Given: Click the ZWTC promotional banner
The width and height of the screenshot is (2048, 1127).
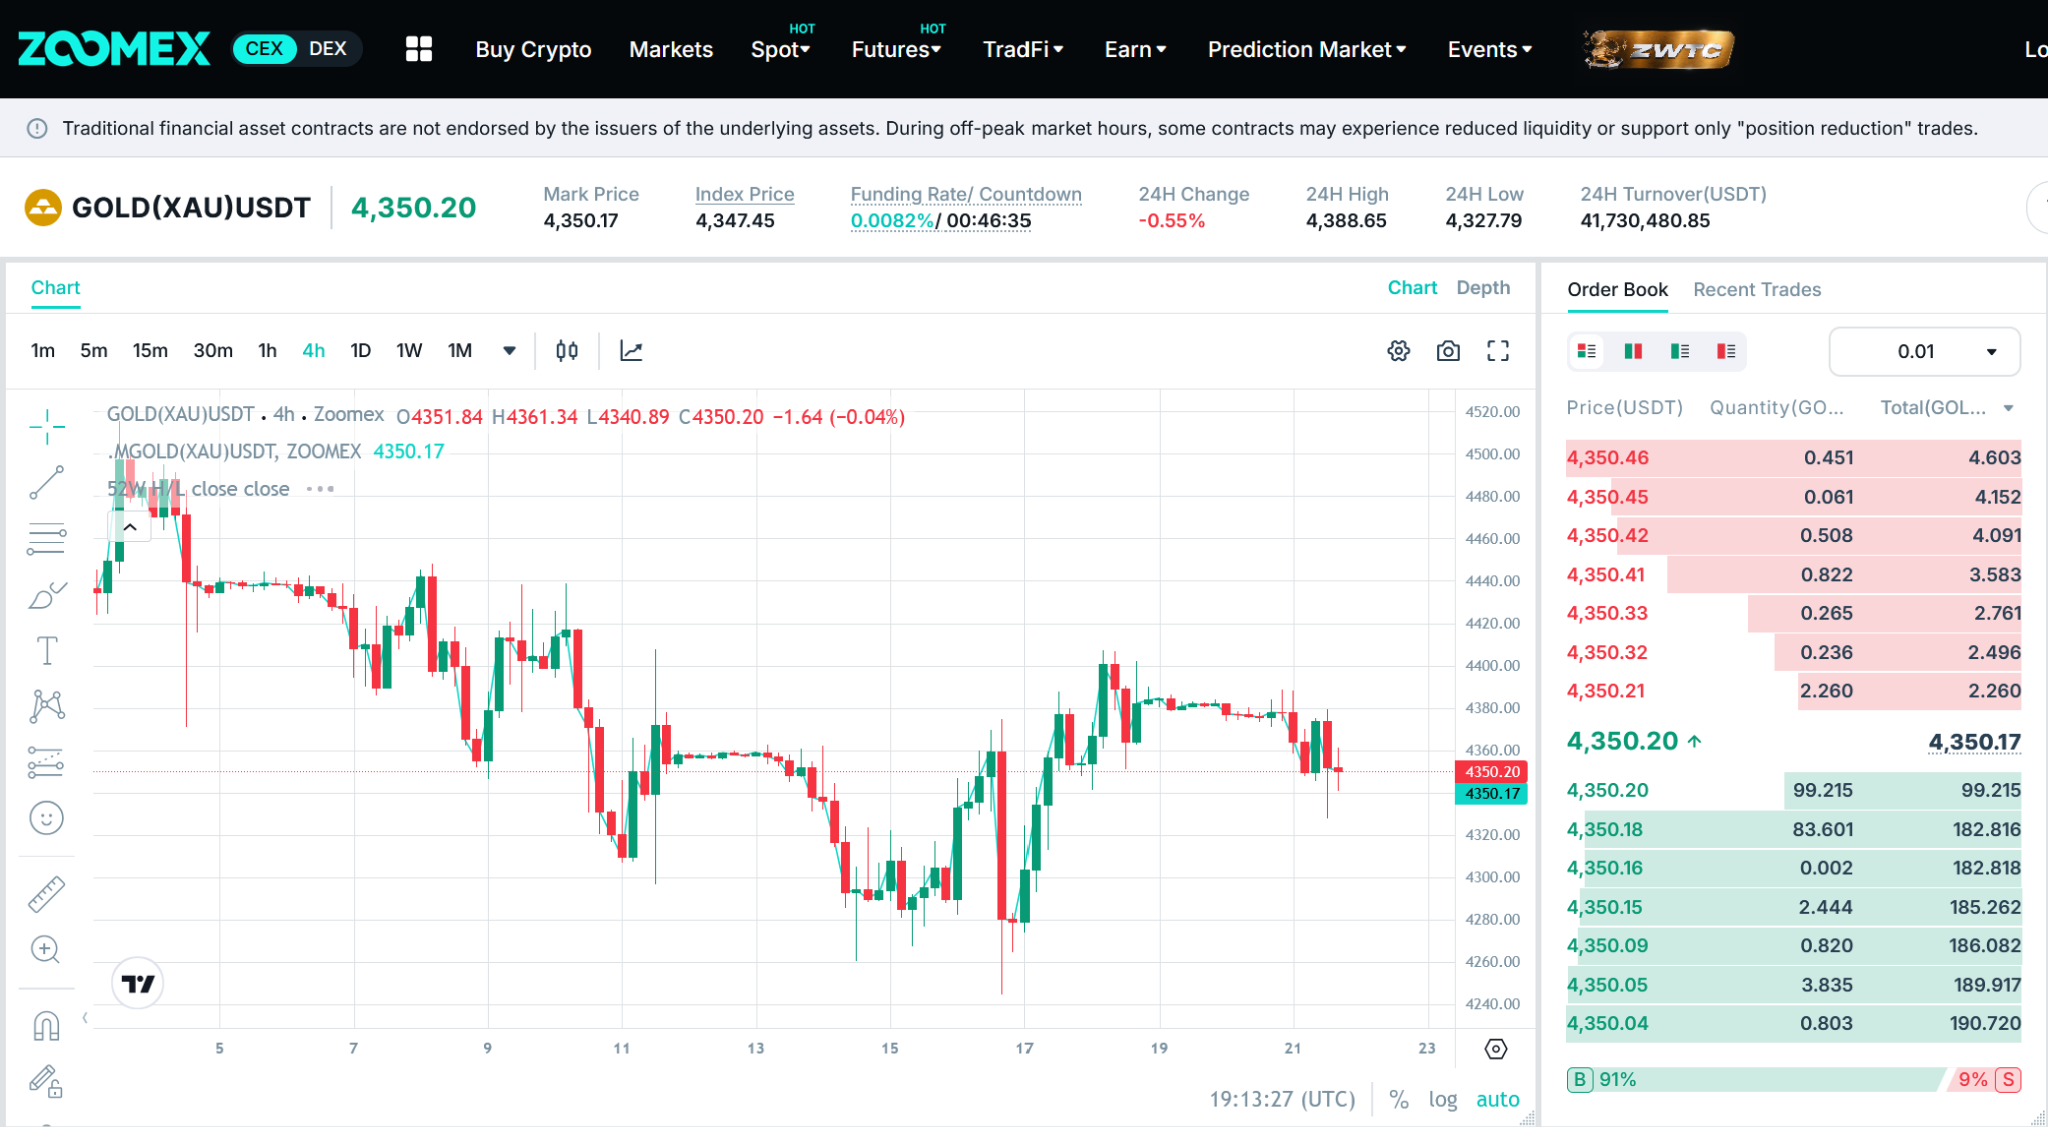Looking at the screenshot, I should coord(1659,49).
